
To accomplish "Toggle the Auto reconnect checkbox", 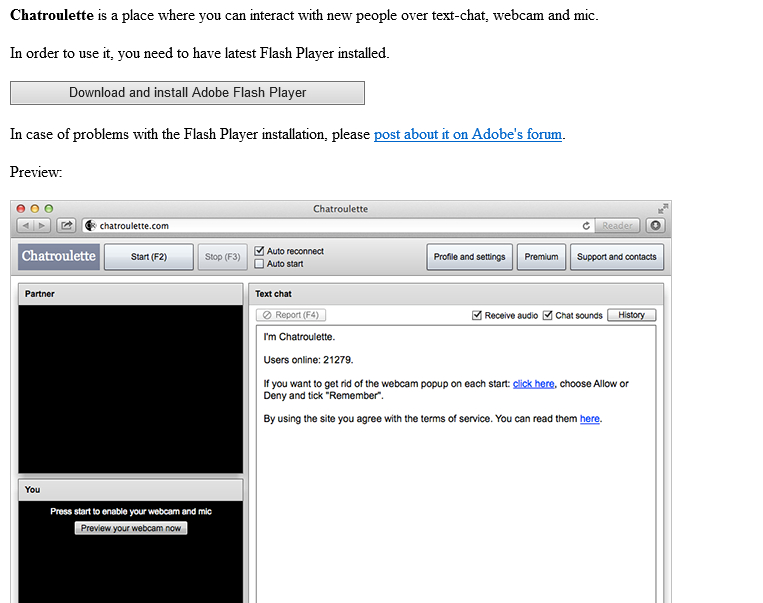I will click(259, 251).
